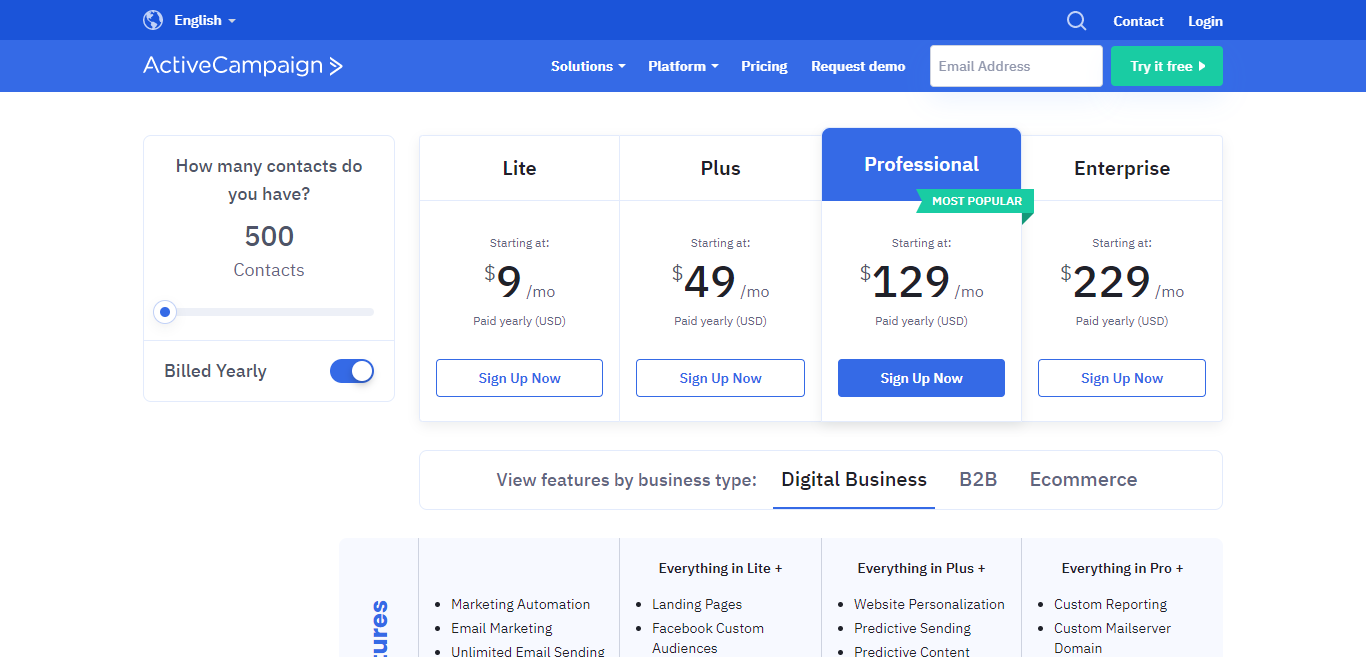Click the 500 contacts value
The width and height of the screenshot is (1366, 657).
pos(269,236)
